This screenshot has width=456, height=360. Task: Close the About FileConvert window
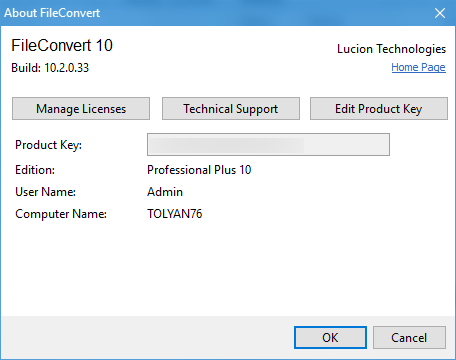tap(440, 13)
